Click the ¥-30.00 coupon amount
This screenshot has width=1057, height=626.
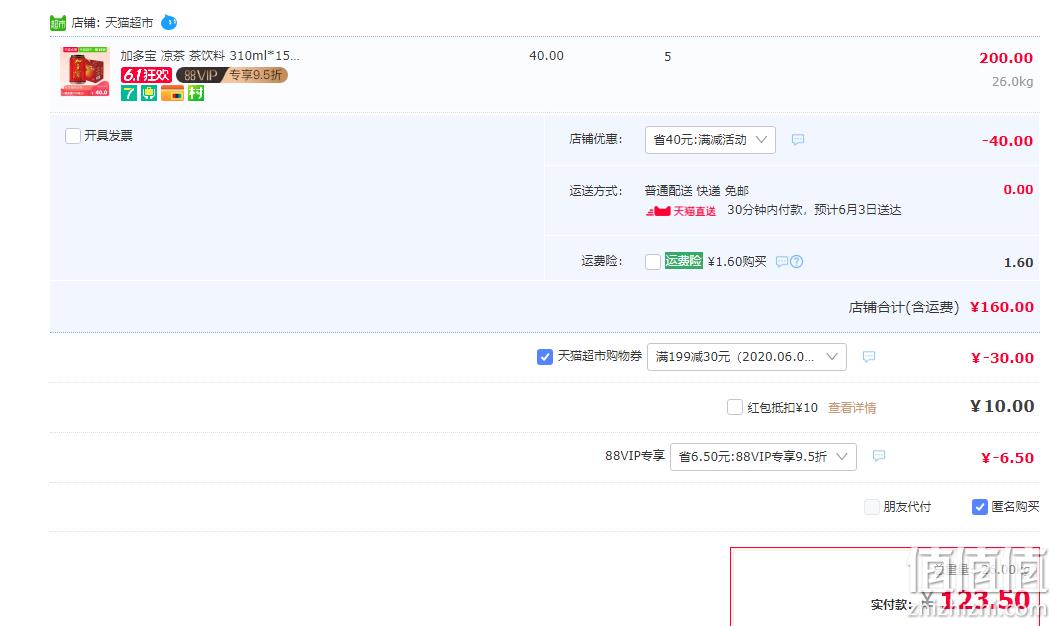(1002, 358)
